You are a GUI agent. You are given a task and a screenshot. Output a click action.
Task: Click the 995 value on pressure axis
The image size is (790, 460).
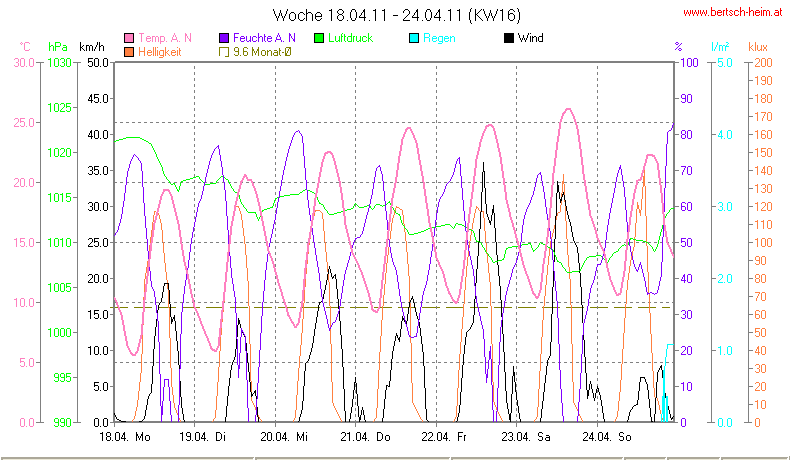[x=62, y=377]
